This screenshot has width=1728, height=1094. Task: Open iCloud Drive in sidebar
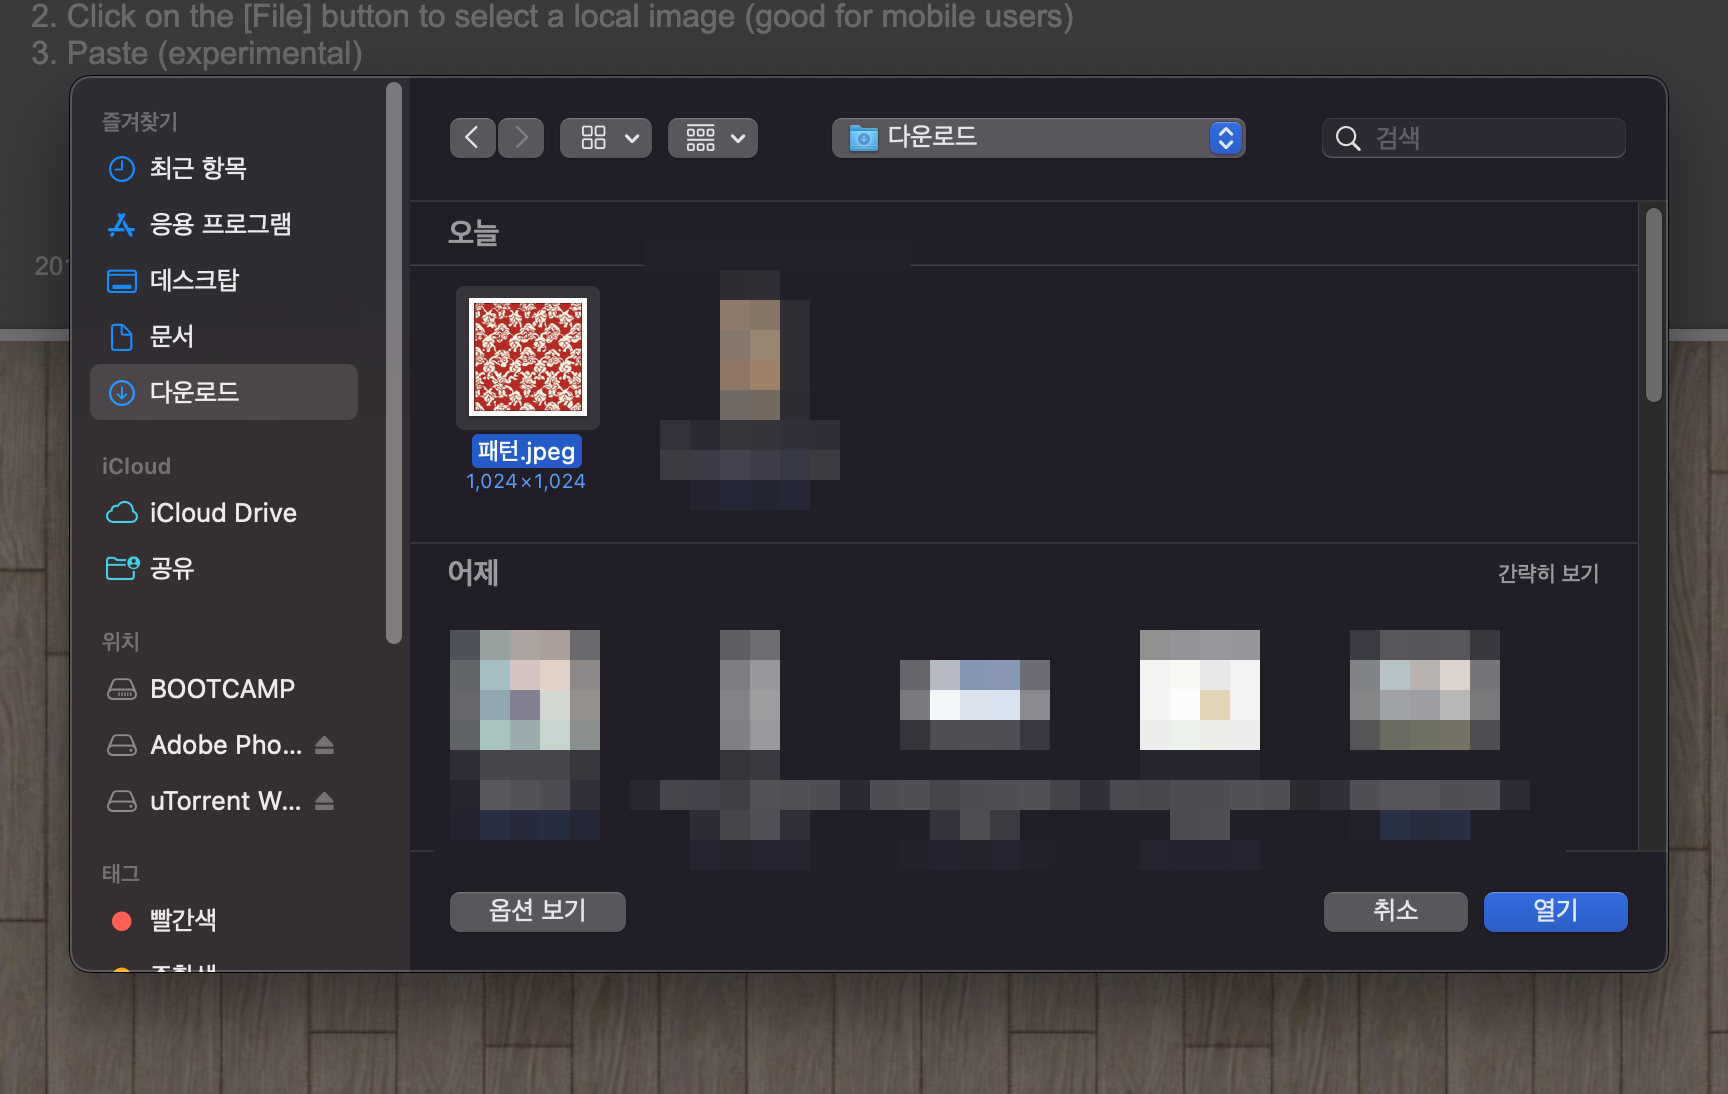click(224, 513)
